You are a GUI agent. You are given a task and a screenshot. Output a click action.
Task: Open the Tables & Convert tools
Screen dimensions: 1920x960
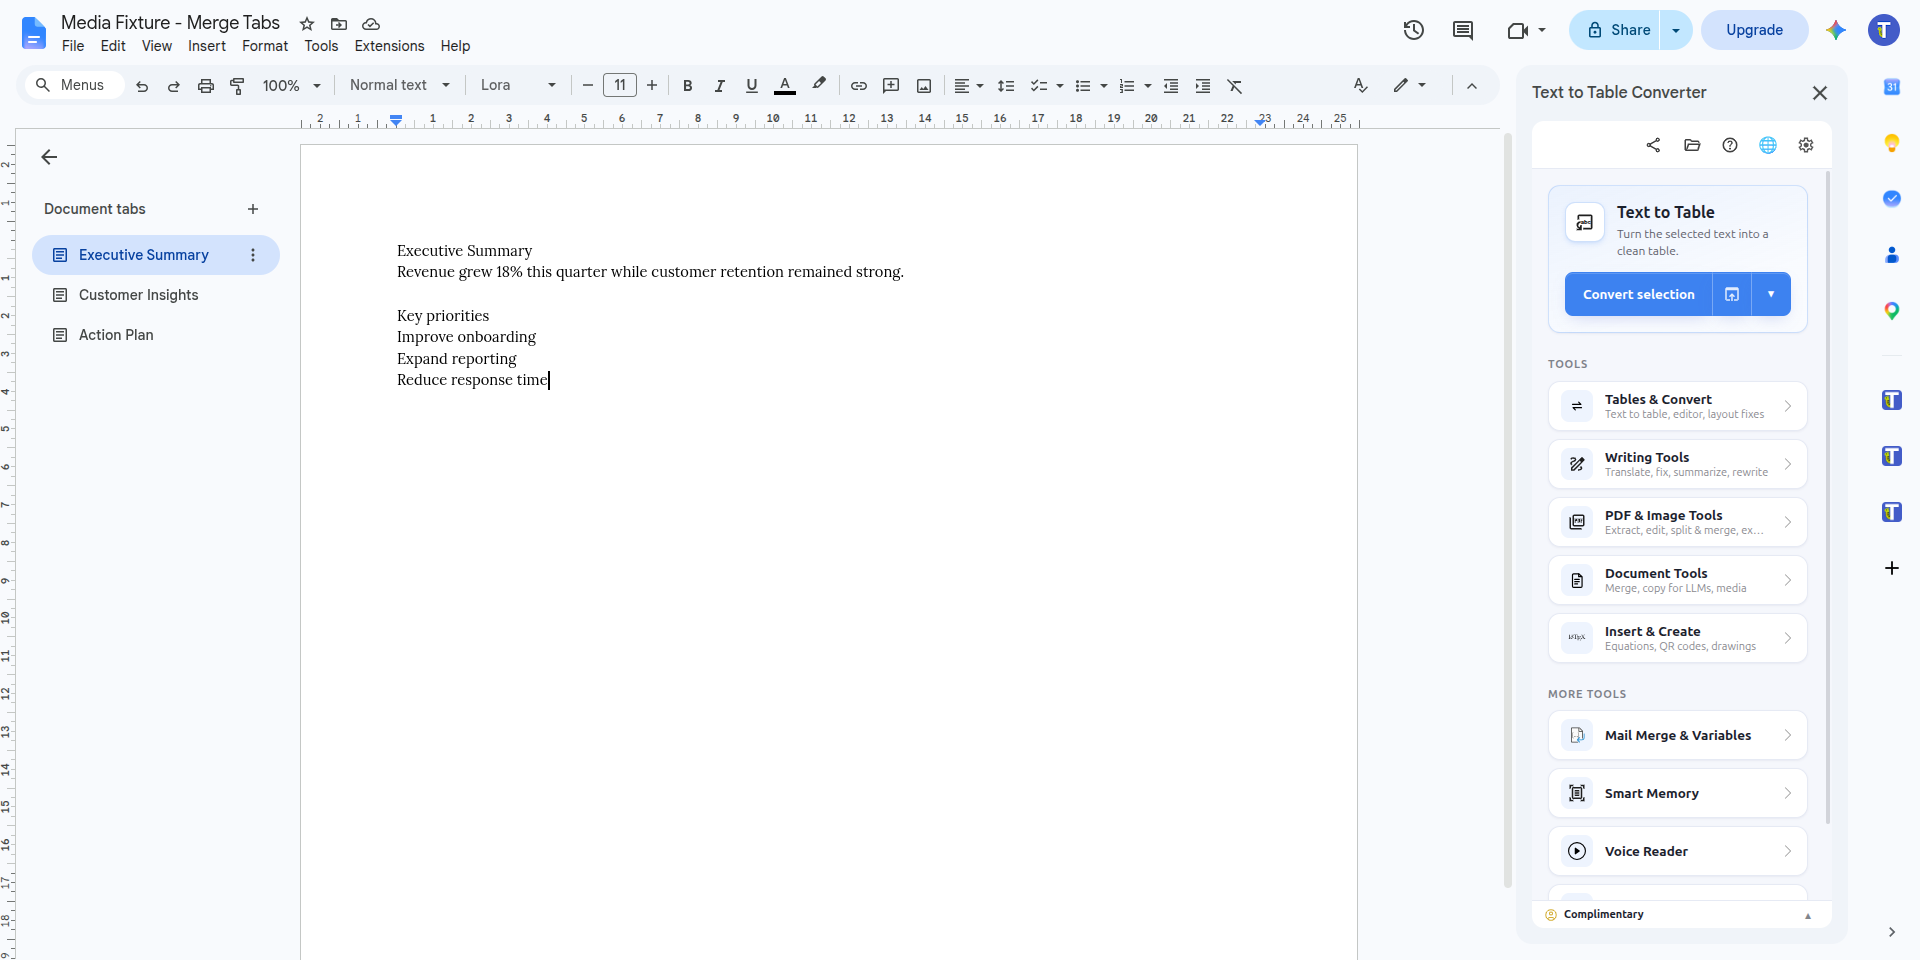click(x=1678, y=406)
